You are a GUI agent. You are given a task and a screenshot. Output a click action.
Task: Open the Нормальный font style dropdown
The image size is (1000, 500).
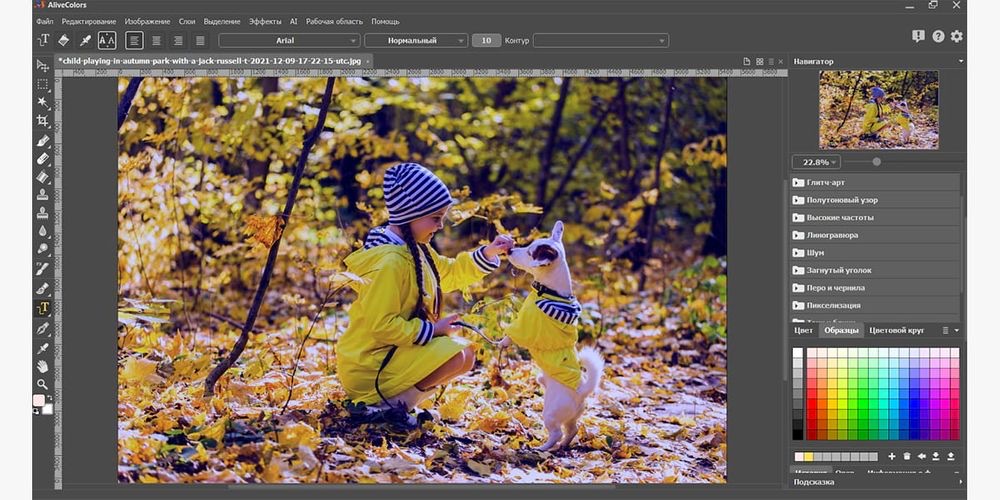415,40
